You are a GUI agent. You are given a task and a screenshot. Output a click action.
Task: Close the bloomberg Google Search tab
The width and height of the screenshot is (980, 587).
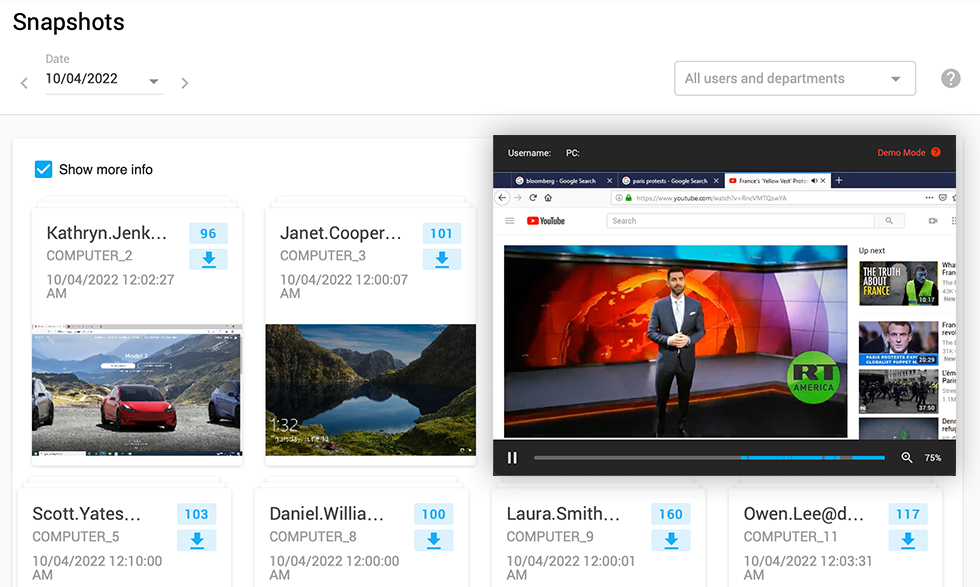[x=609, y=181]
